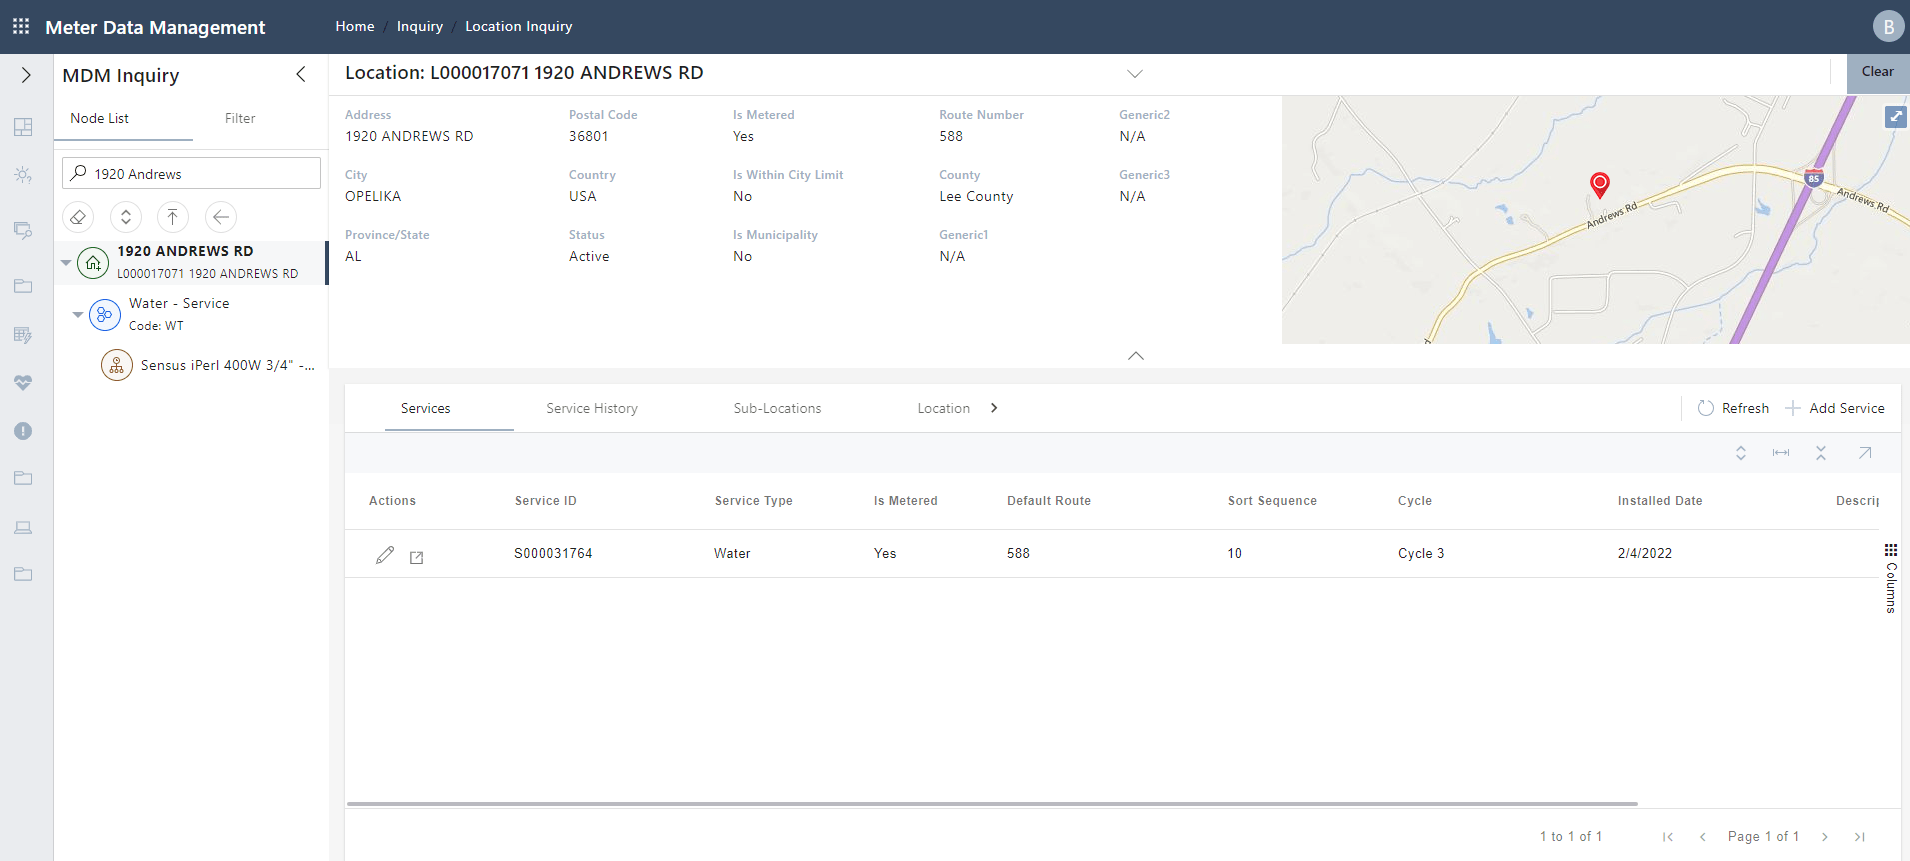1910x861 pixels.
Task: Click the Add Service button
Action: coord(1835,408)
